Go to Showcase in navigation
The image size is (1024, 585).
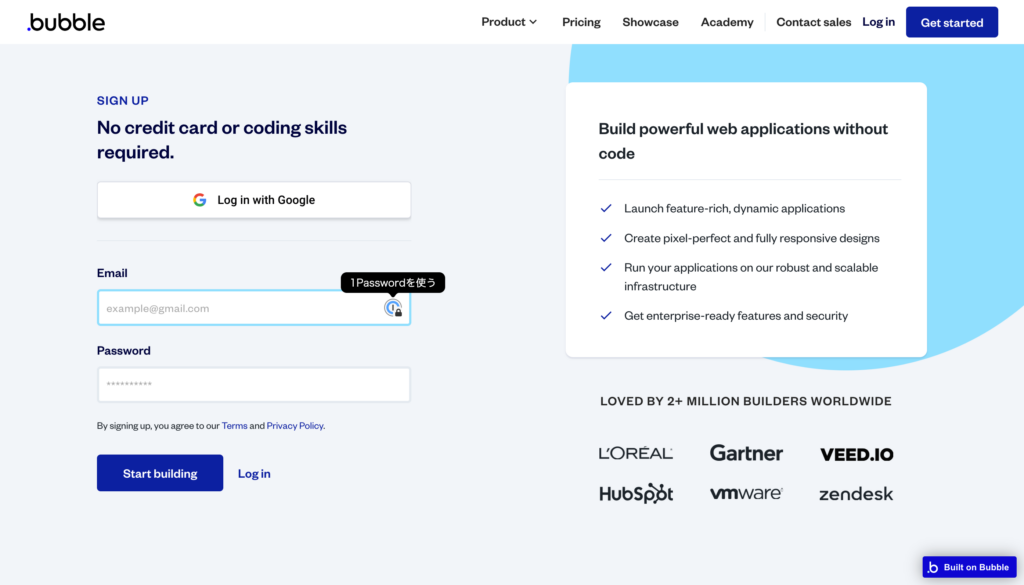tap(650, 22)
